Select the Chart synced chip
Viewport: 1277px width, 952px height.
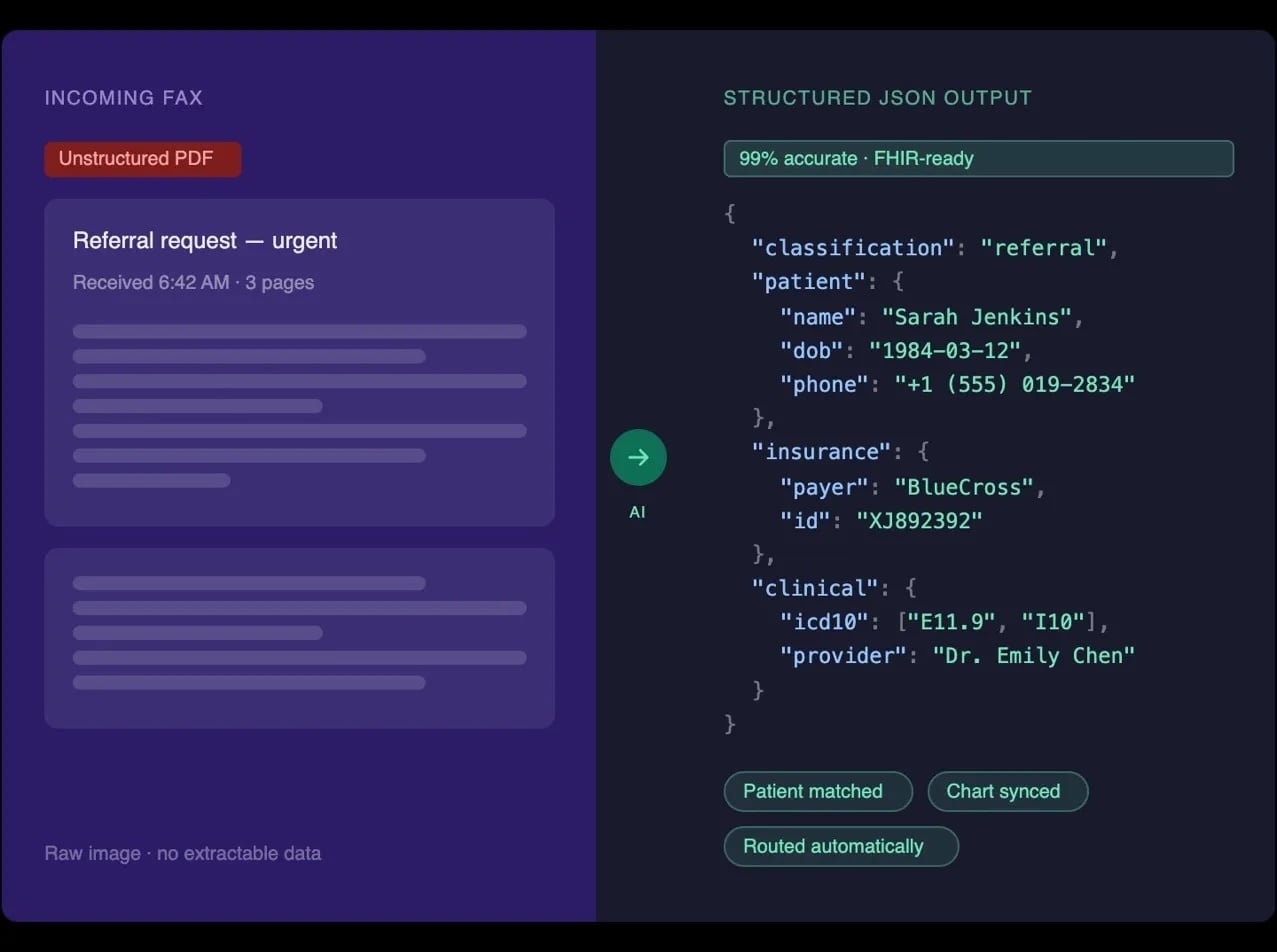coord(1008,791)
